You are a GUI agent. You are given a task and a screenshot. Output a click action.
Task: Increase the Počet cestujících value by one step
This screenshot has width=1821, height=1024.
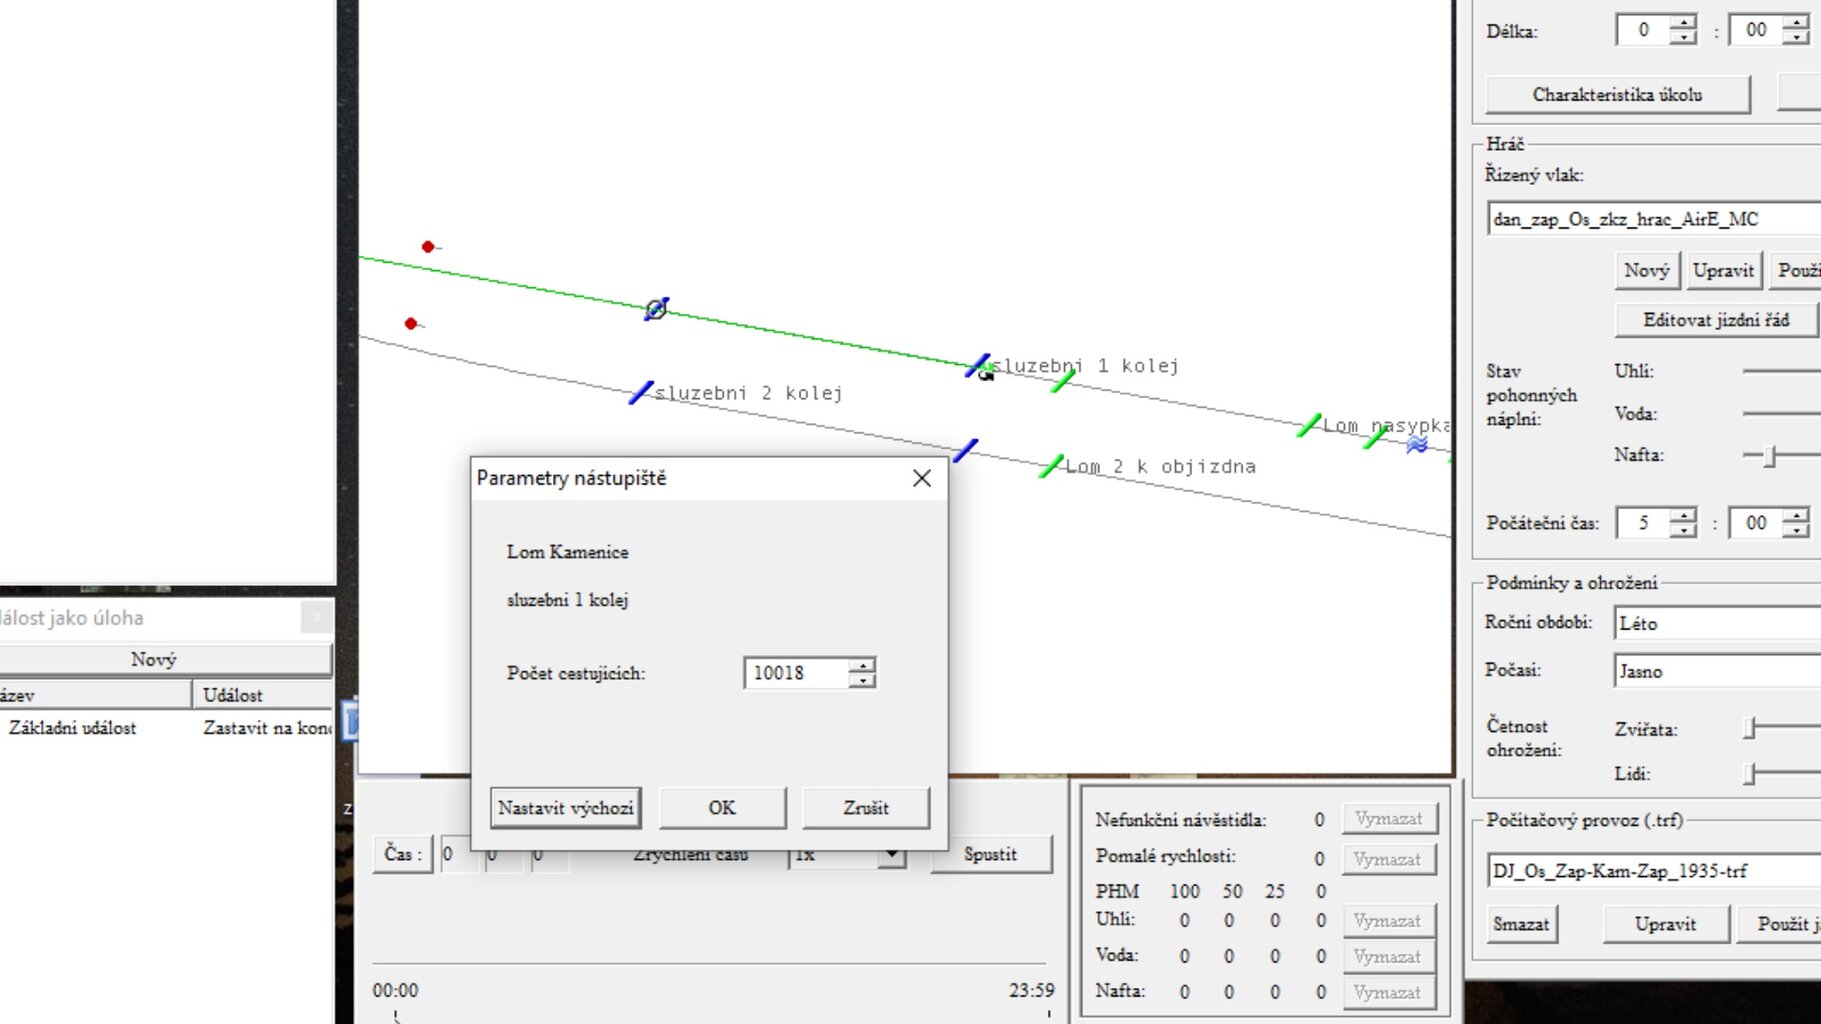pyautogui.click(x=862, y=666)
